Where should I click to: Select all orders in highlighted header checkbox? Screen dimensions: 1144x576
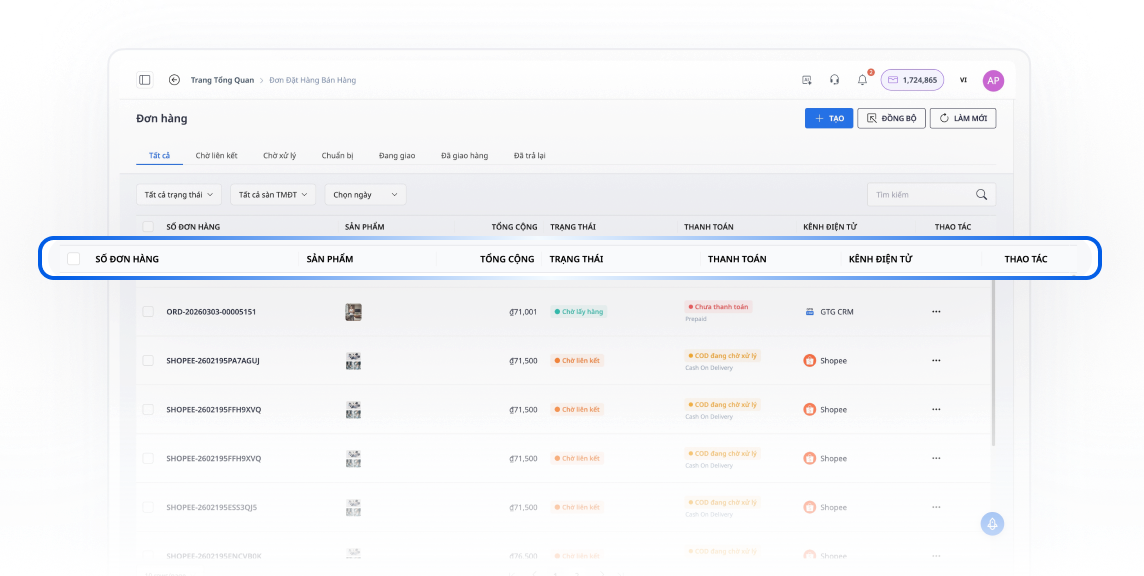(73, 259)
